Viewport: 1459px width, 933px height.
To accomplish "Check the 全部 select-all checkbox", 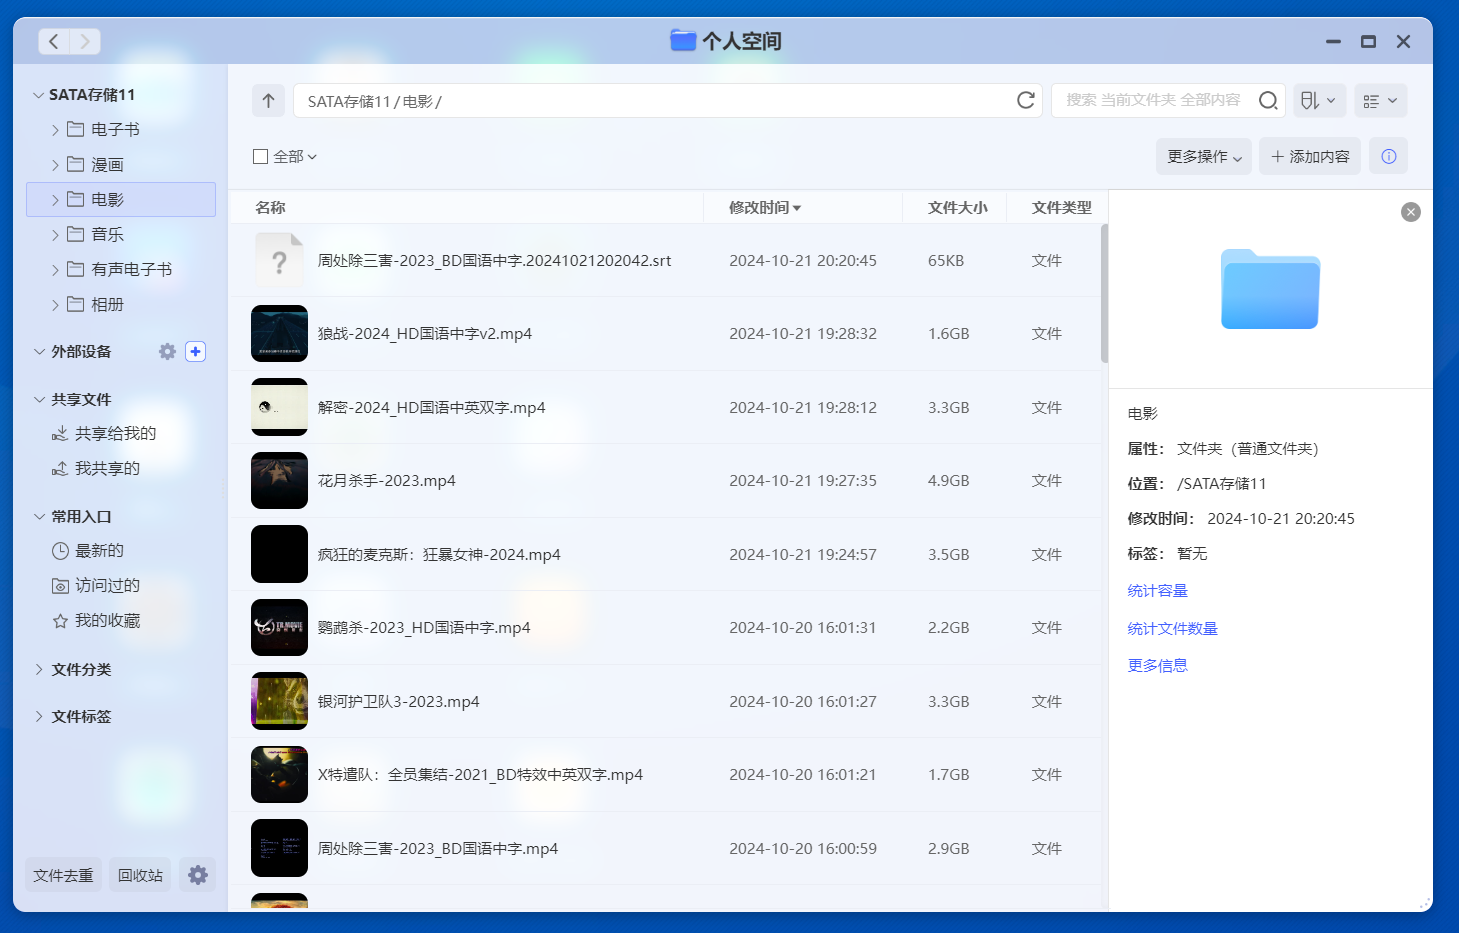I will click(258, 156).
